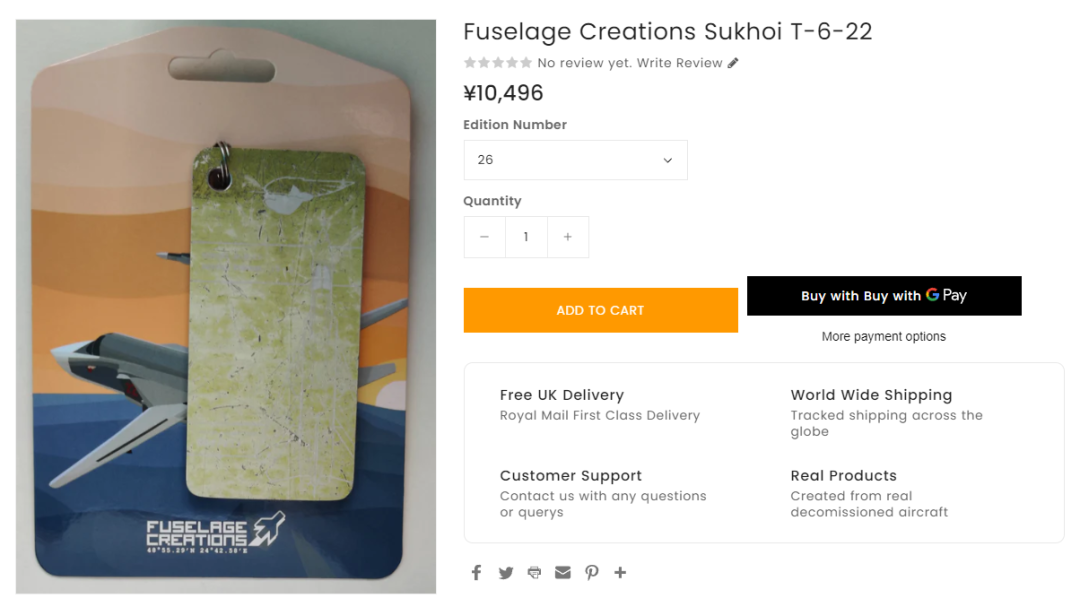
Task: Share product on Facebook
Action: click(476, 573)
